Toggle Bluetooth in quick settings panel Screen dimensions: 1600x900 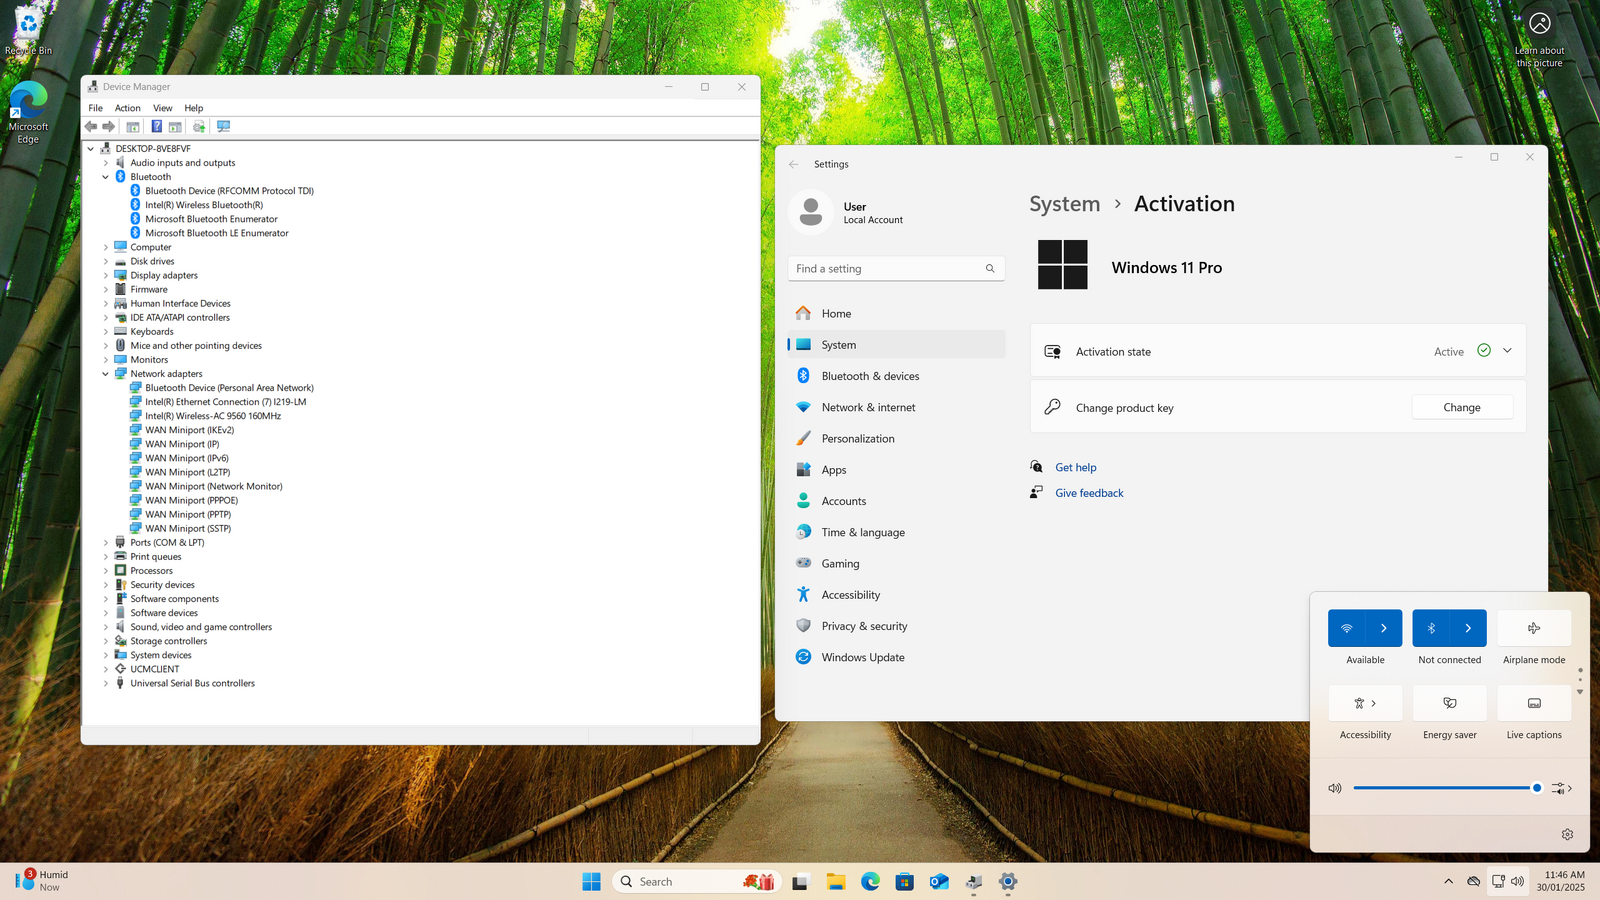pos(1431,628)
